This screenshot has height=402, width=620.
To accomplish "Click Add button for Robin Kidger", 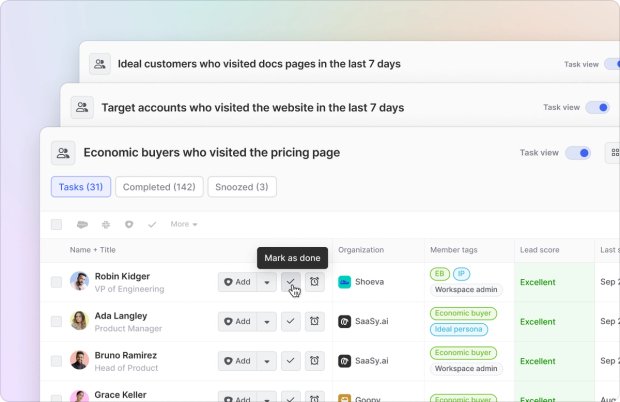I will pyautogui.click(x=237, y=282).
